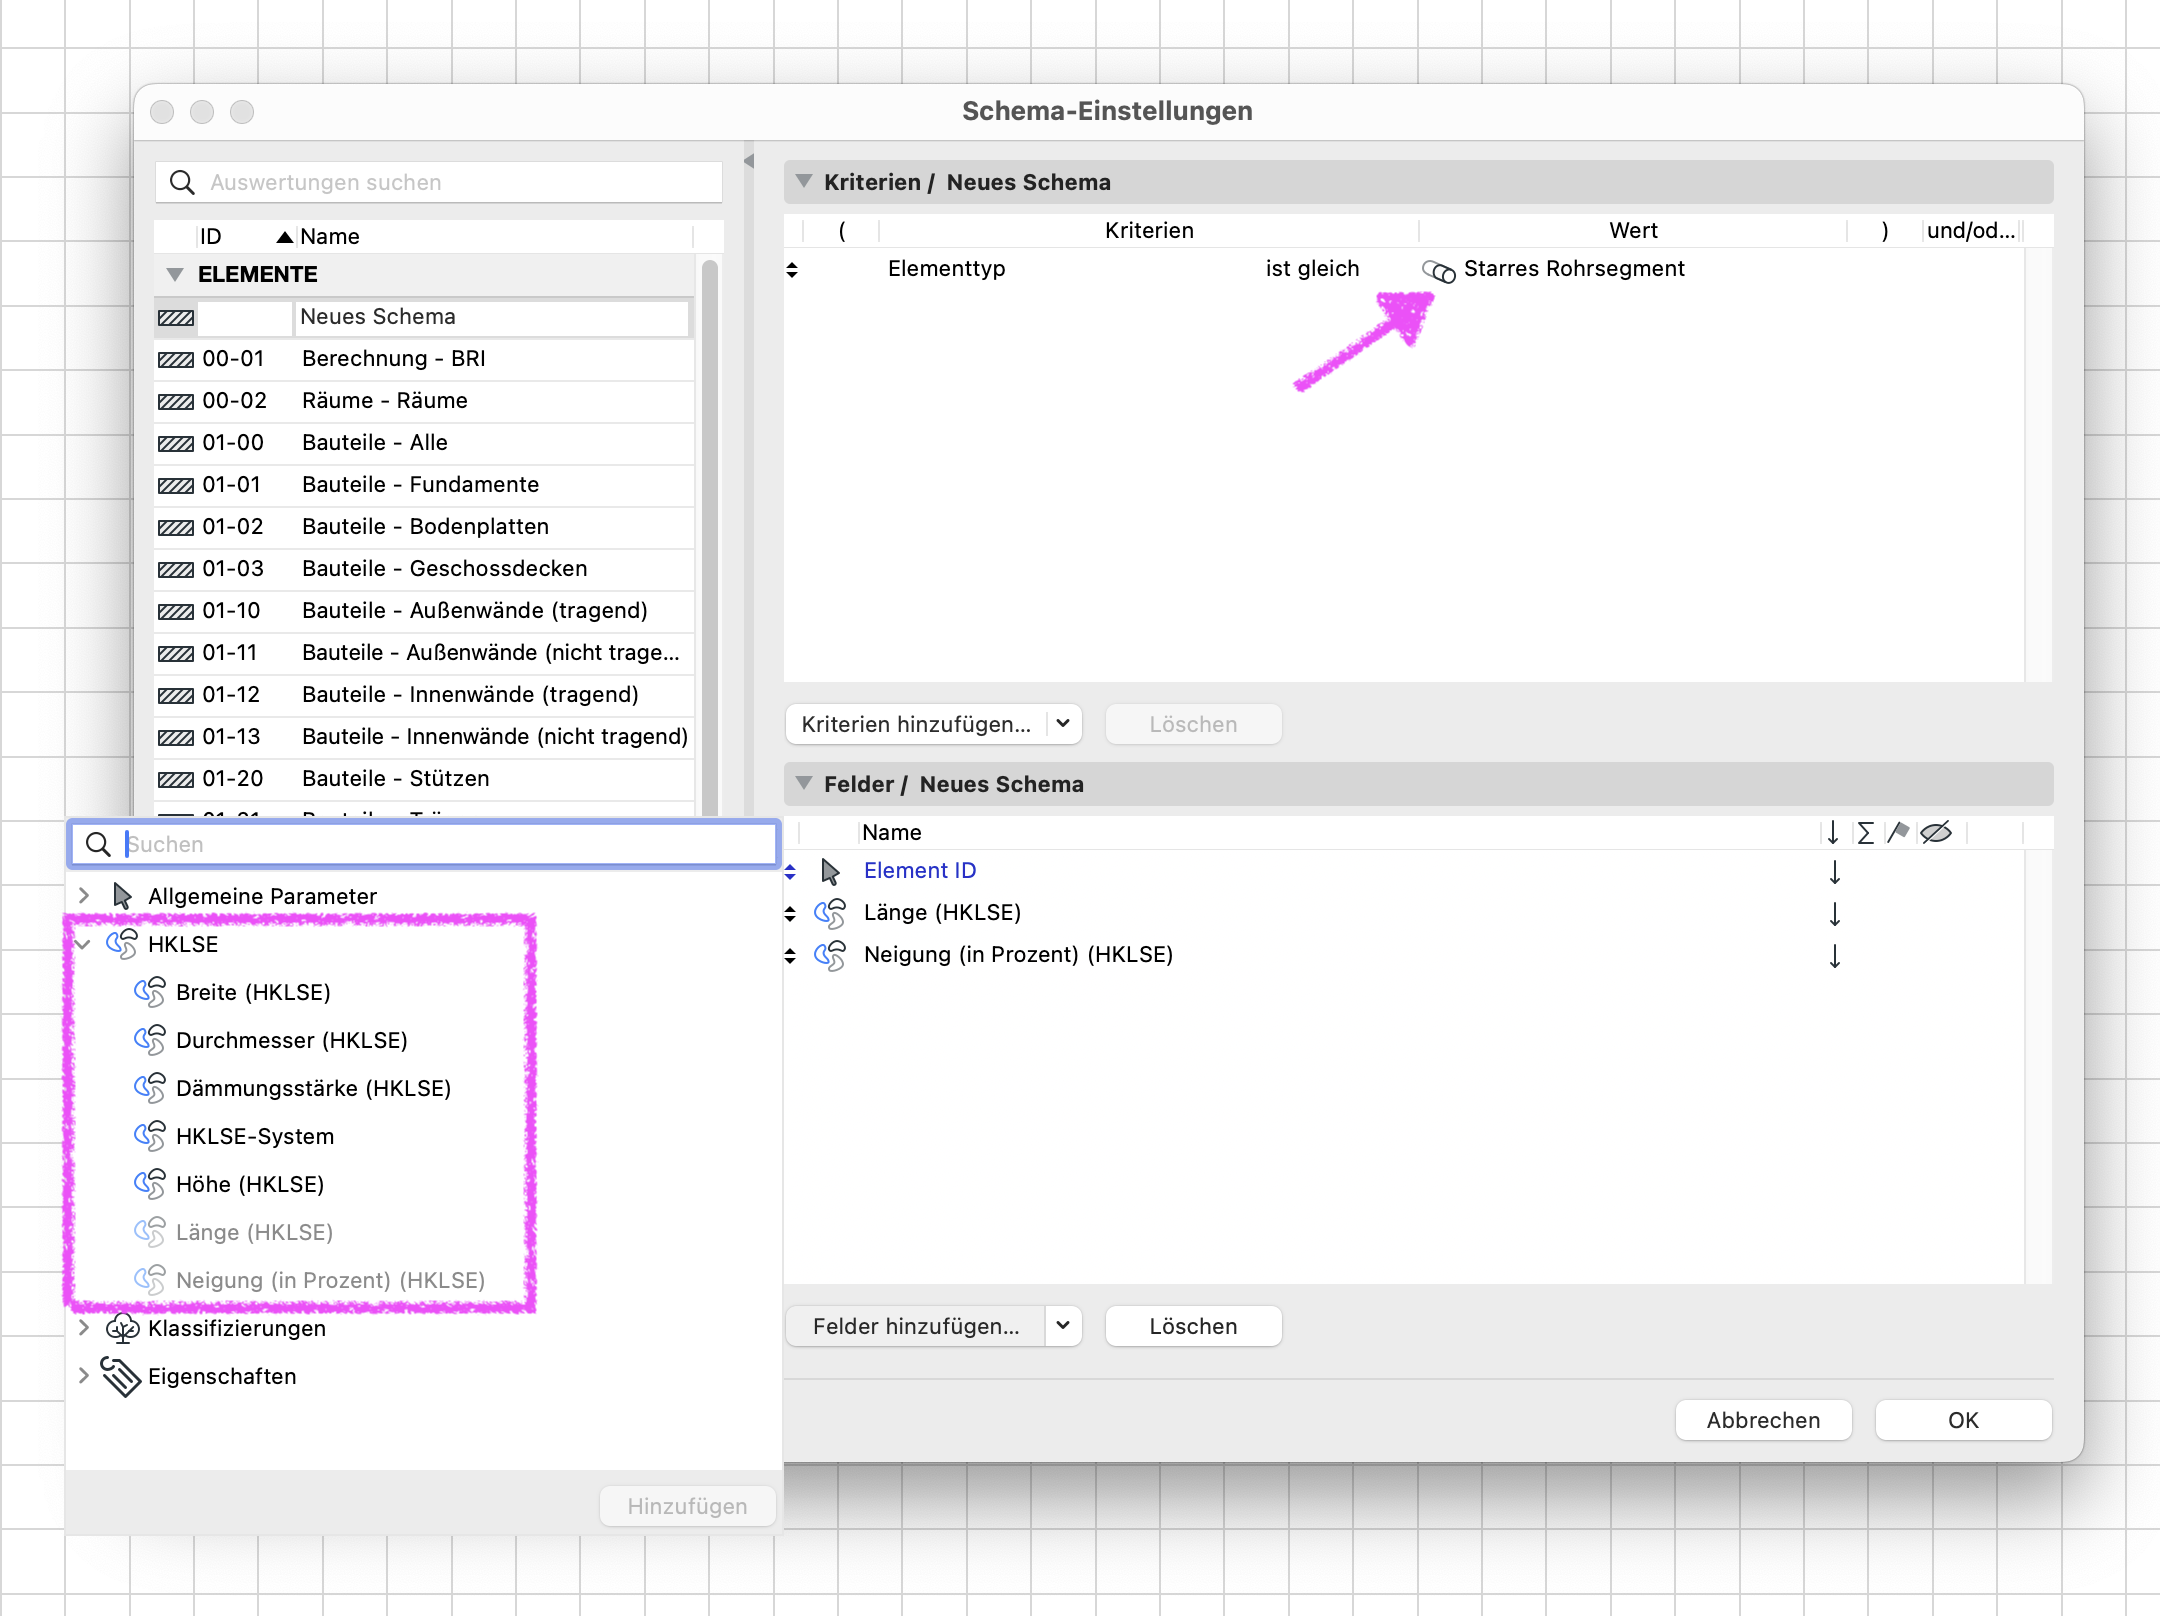Collapse the left panel with the arrow
This screenshot has width=2160, height=1616.
pyautogui.click(x=749, y=161)
